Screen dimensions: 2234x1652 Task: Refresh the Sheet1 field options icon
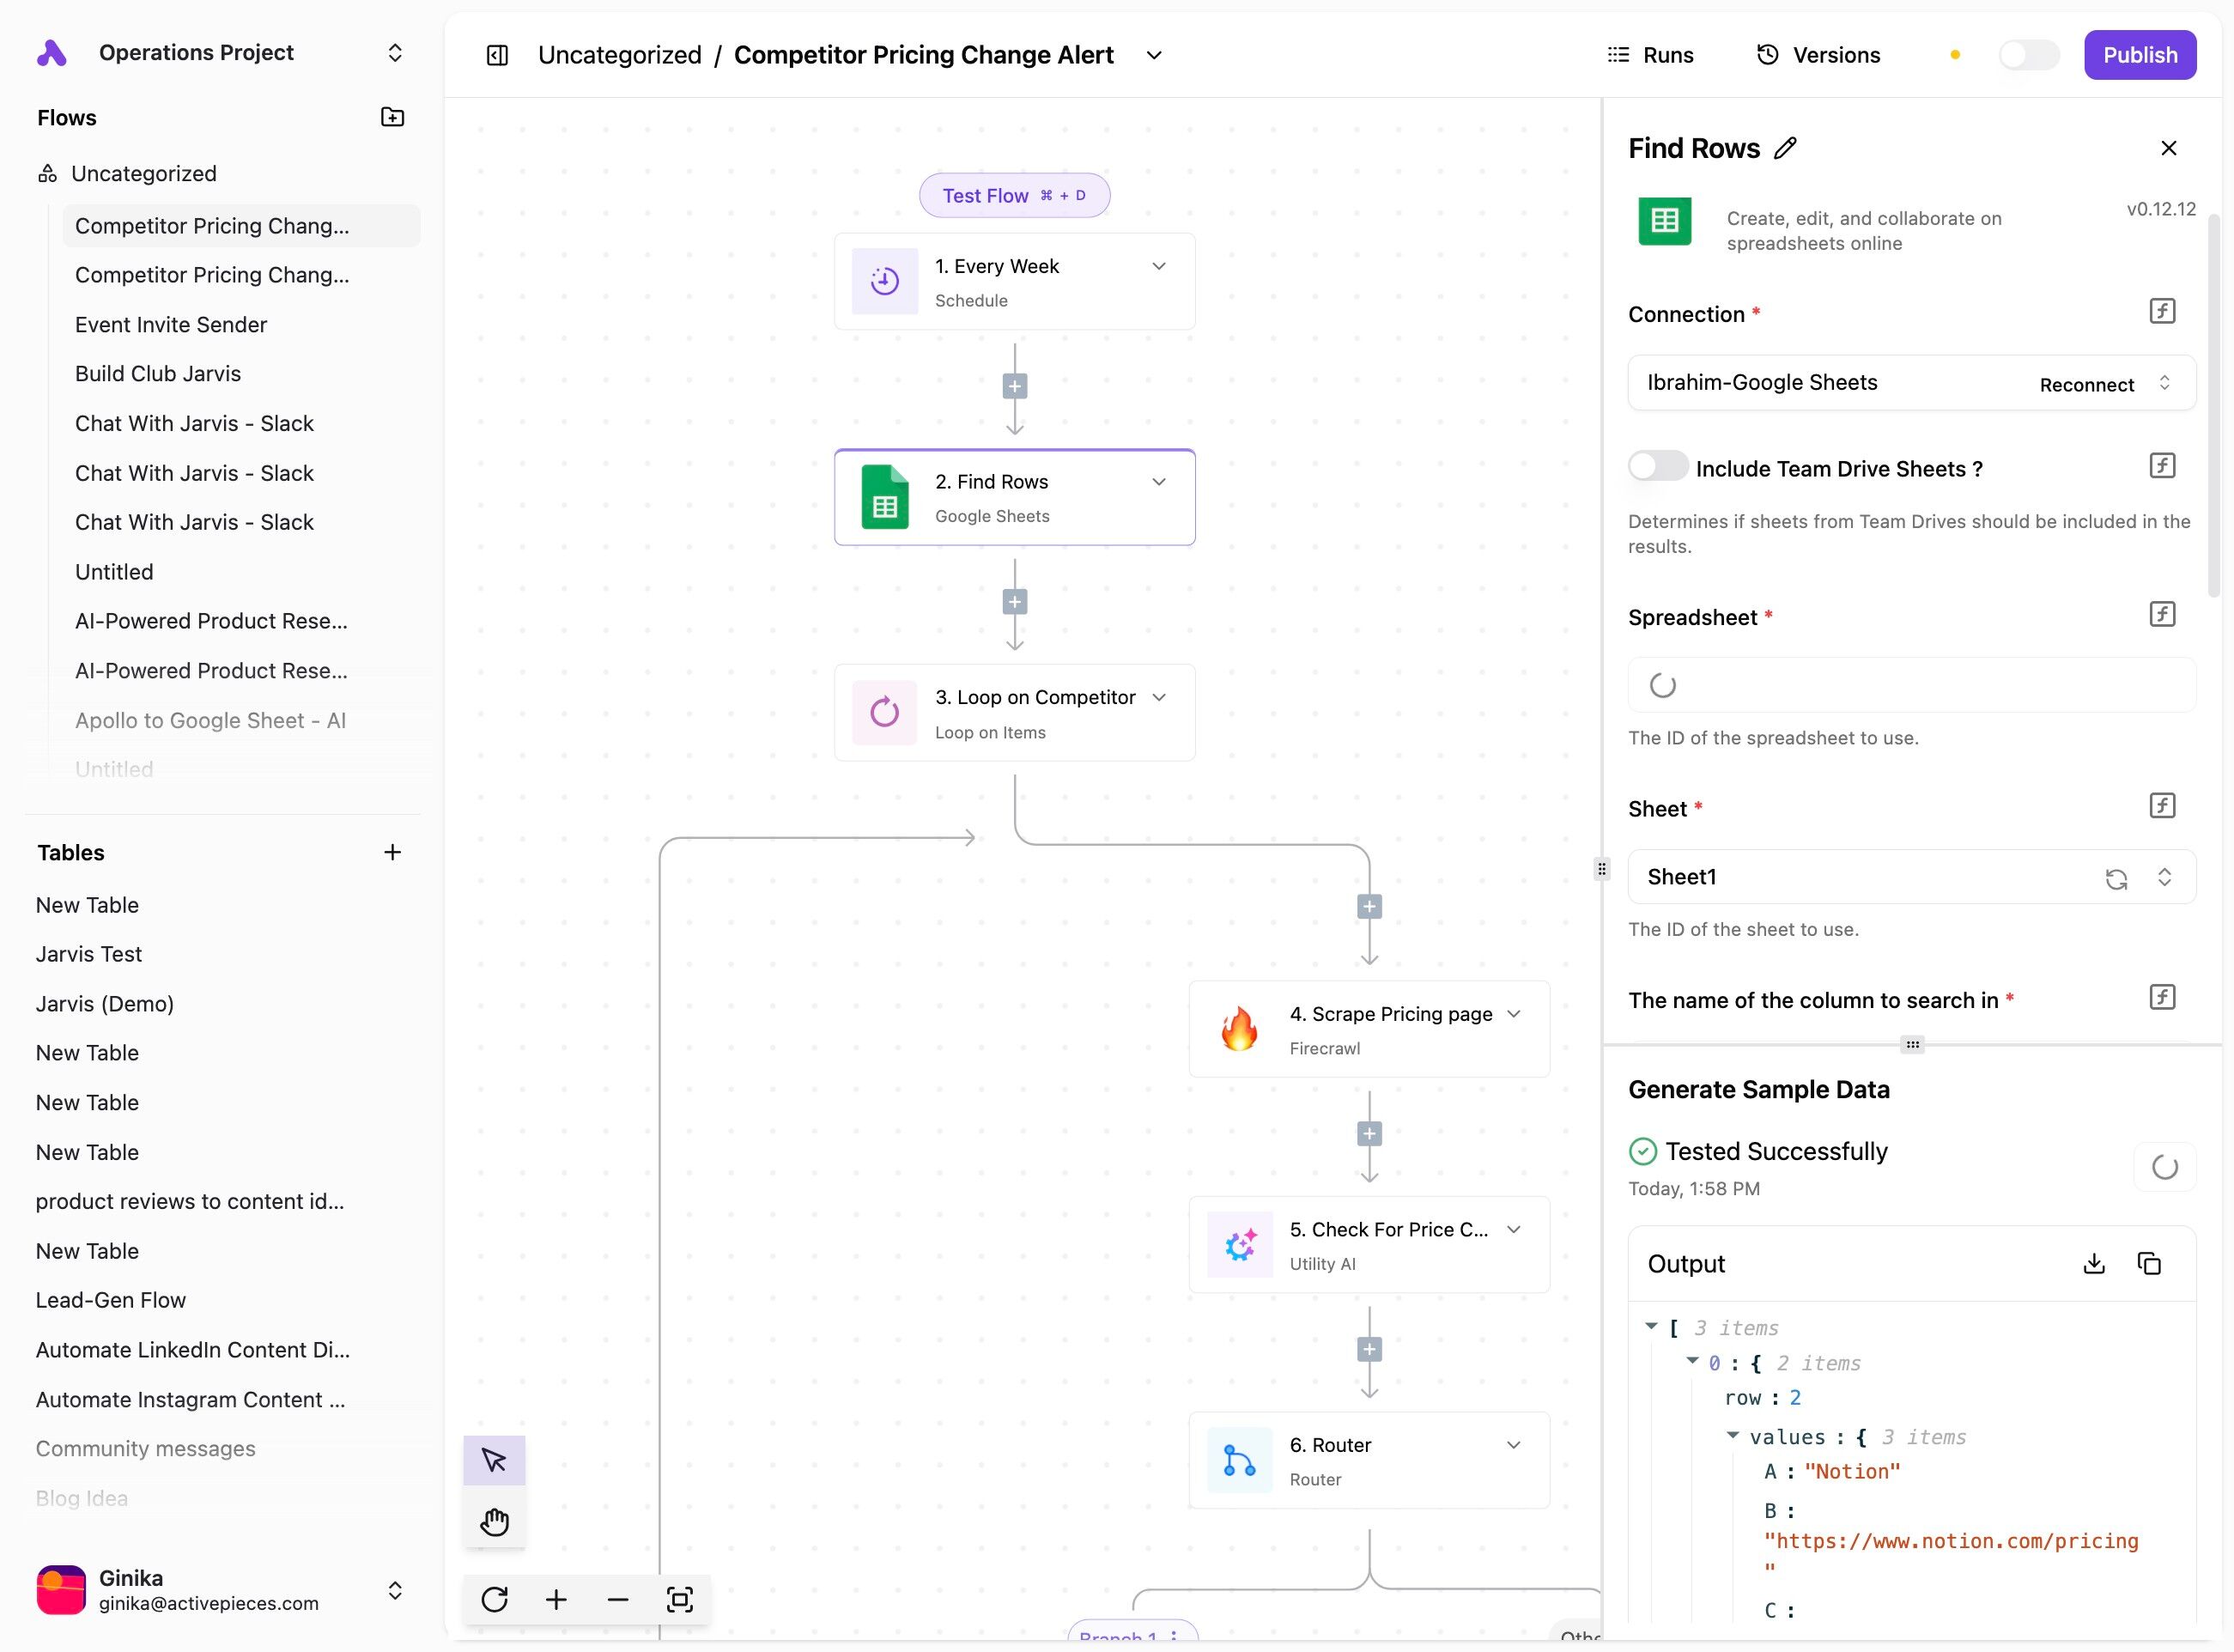pyautogui.click(x=2116, y=878)
